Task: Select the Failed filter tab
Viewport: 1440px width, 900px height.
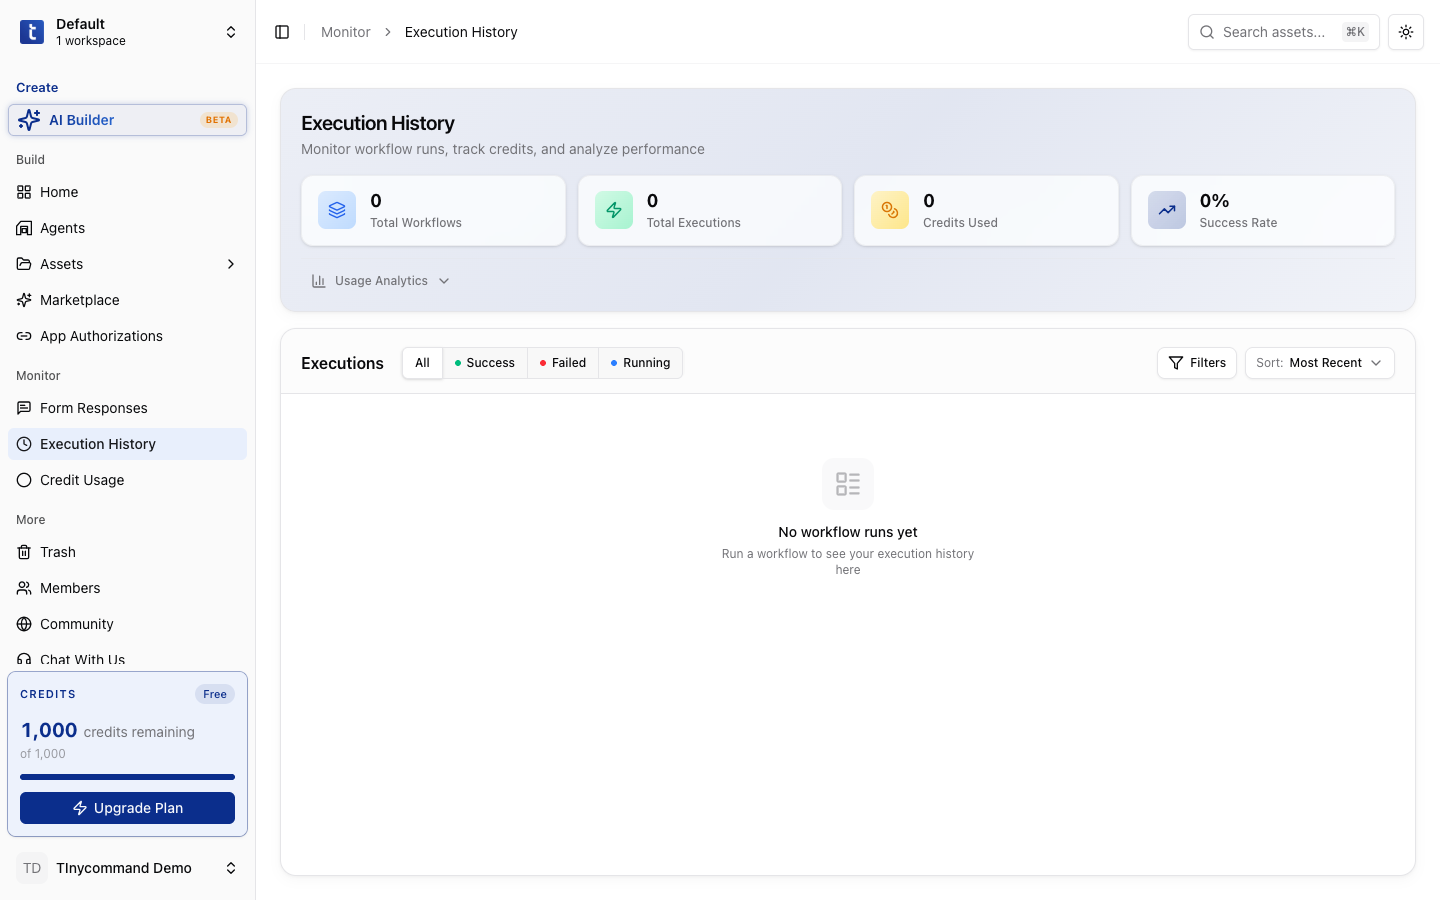Action: [563, 363]
